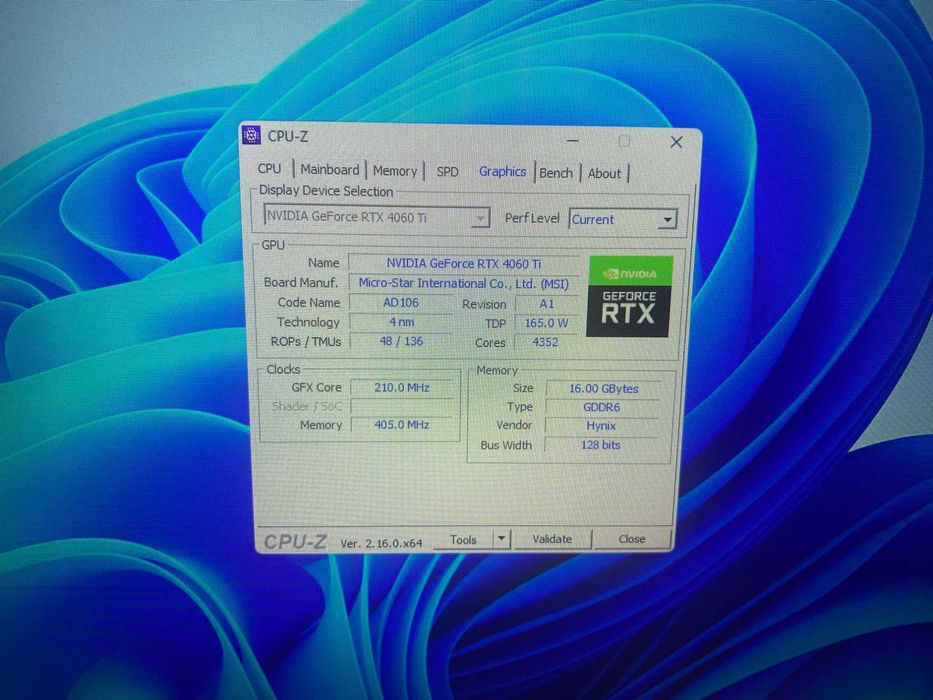Click the 4352 cores value
This screenshot has height=700, width=933.
545,342
